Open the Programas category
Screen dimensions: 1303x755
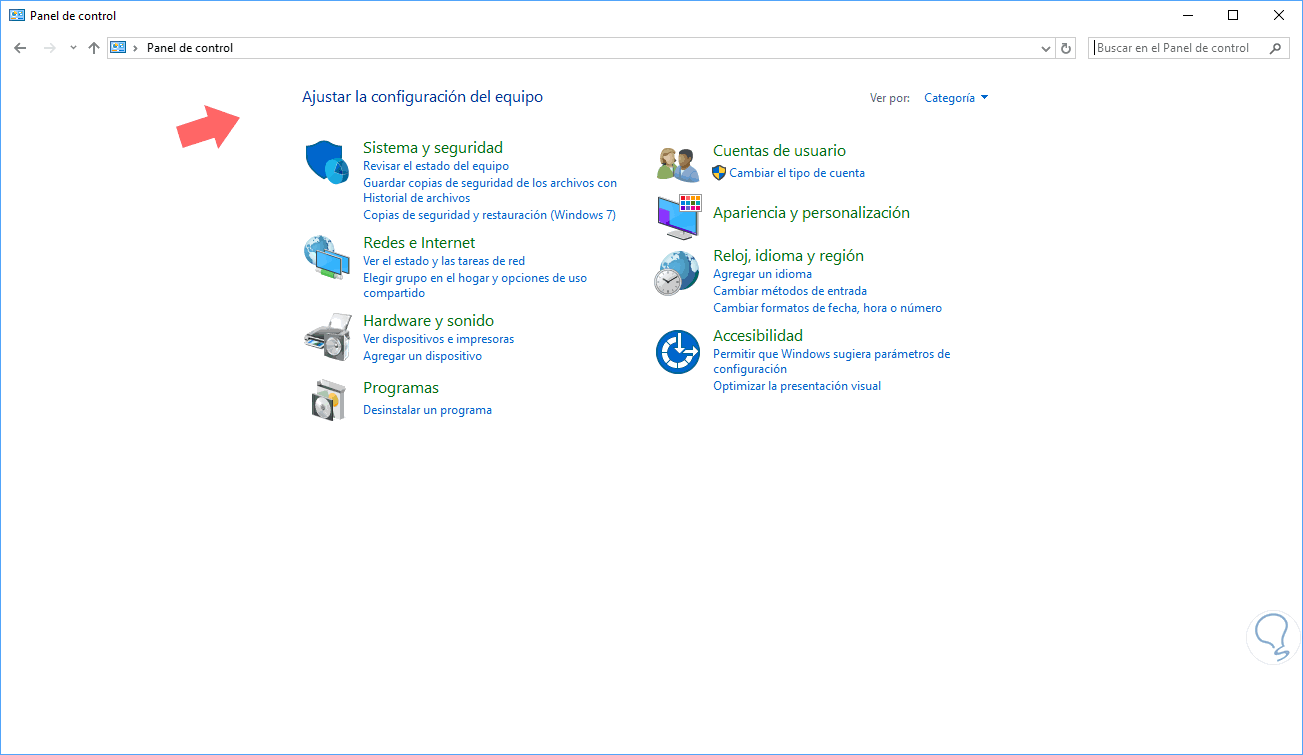coord(401,388)
